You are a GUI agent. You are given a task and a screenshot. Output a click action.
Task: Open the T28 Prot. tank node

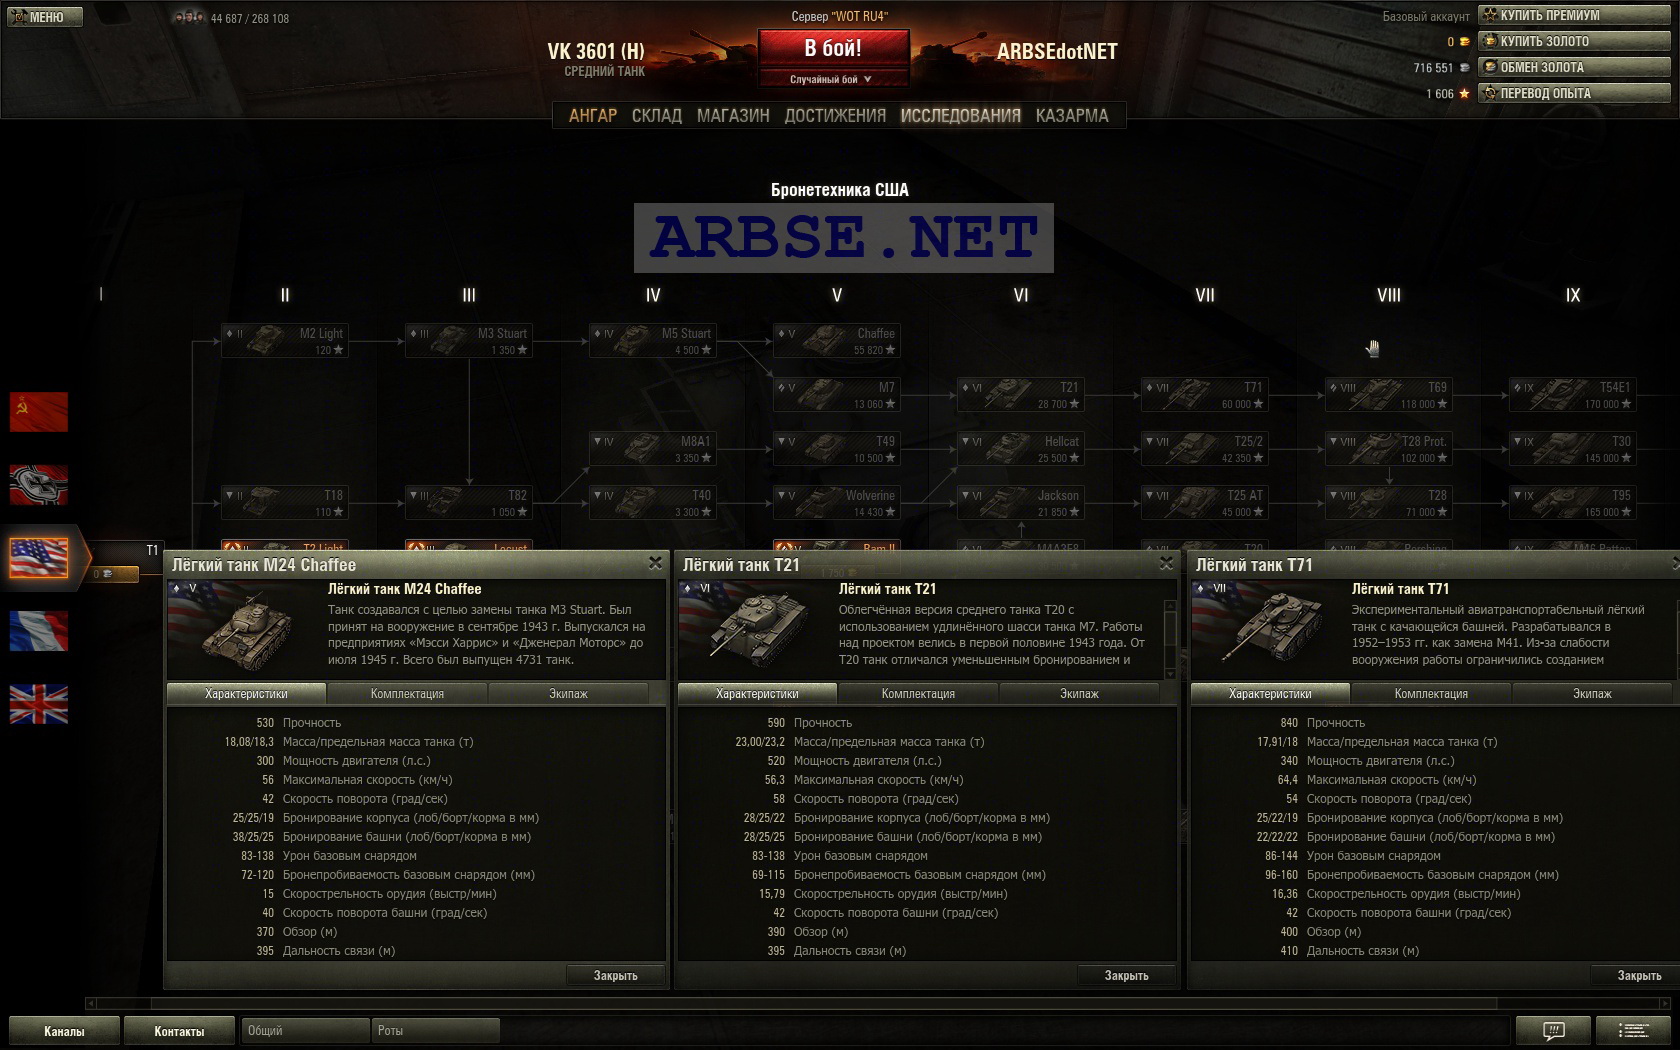click(x=1388, y=449)
